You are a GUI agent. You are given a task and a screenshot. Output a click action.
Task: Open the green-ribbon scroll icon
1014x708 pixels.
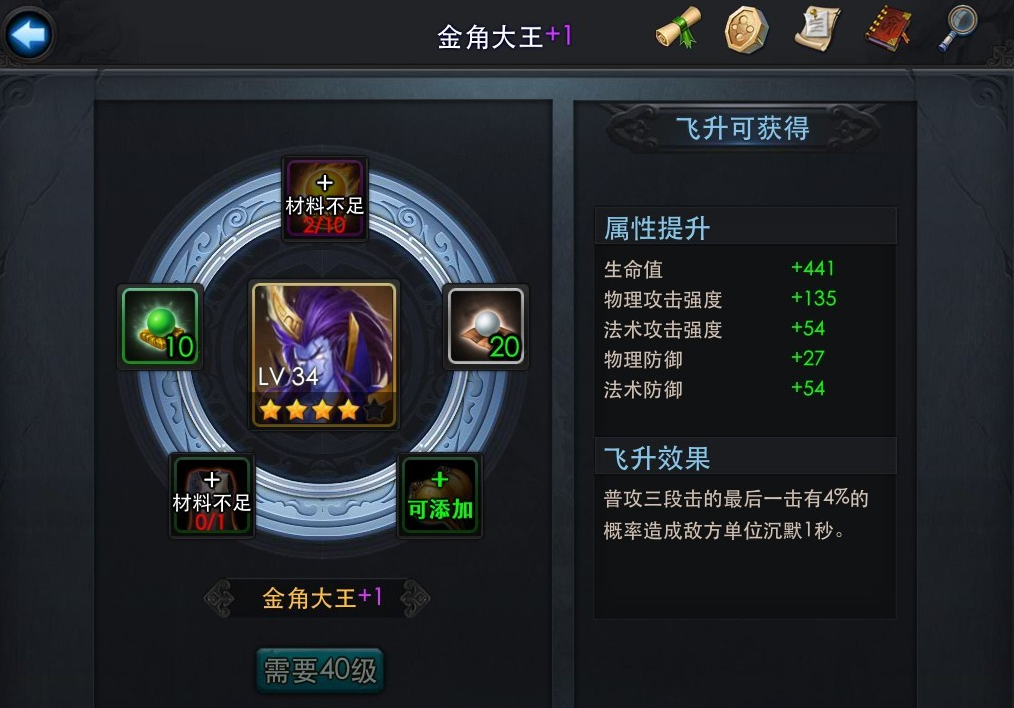coord(678,28)
